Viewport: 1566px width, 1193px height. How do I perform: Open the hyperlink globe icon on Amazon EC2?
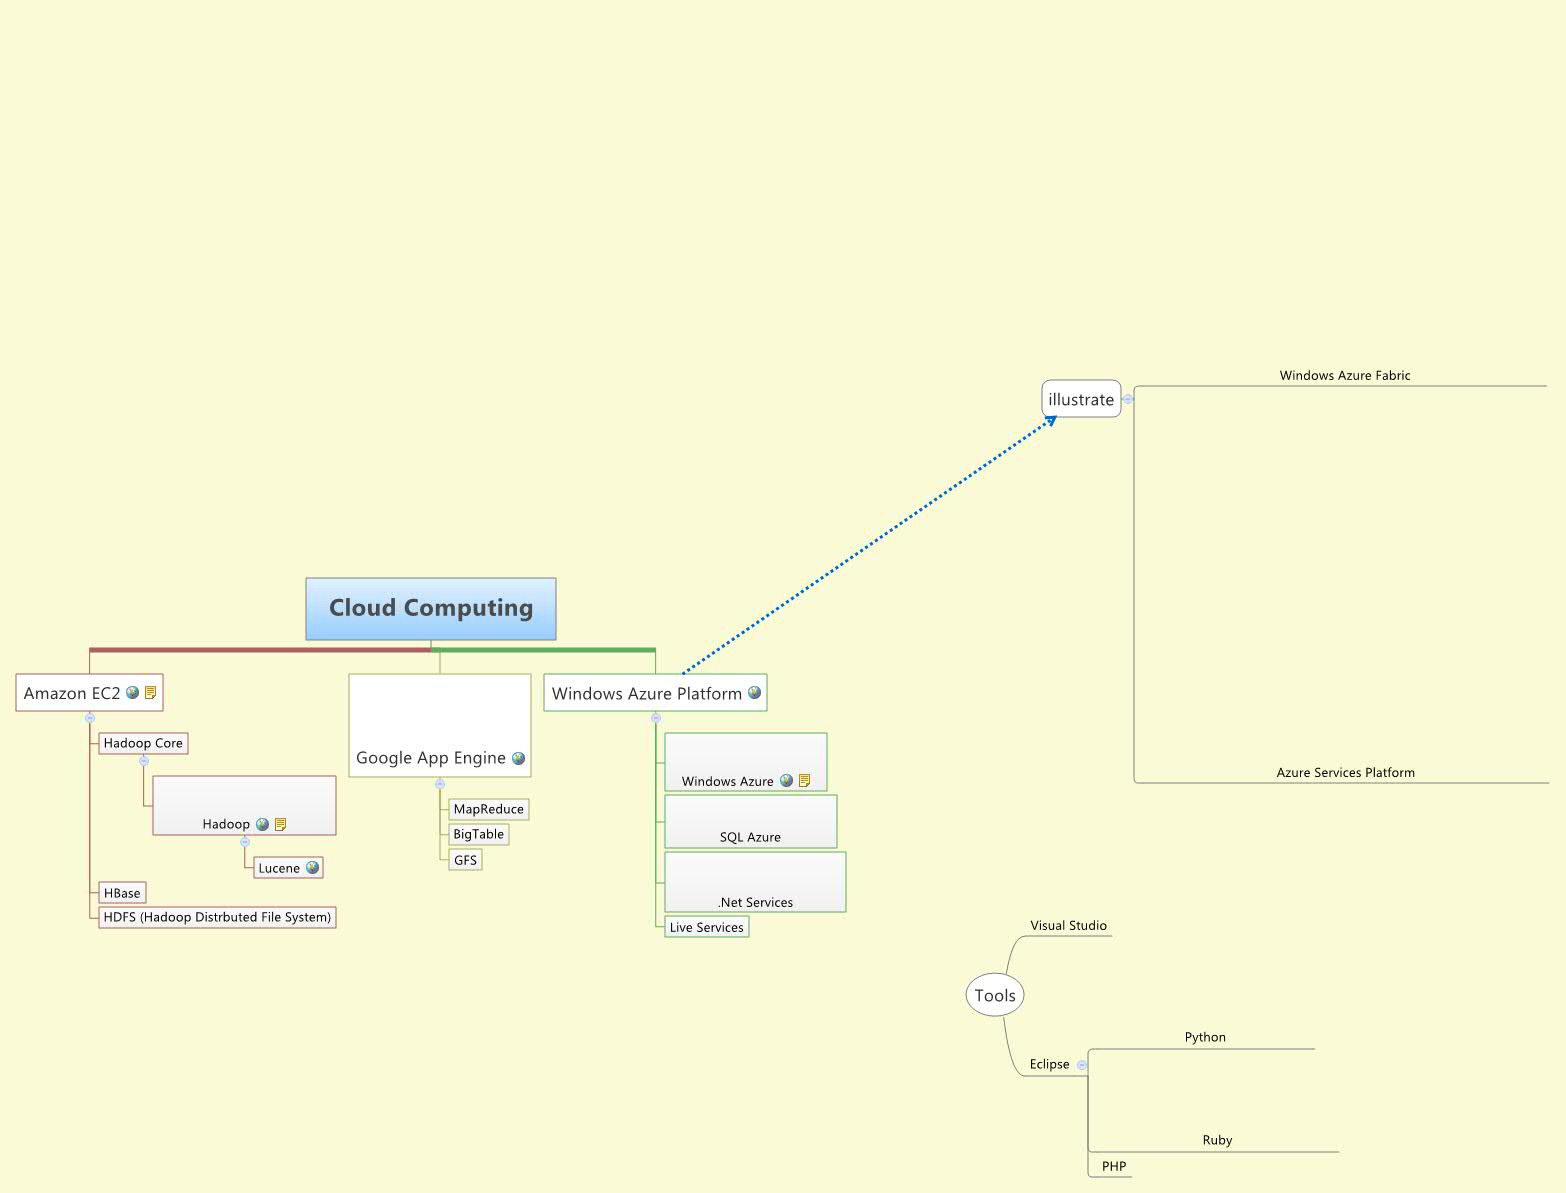coord(132,693)
